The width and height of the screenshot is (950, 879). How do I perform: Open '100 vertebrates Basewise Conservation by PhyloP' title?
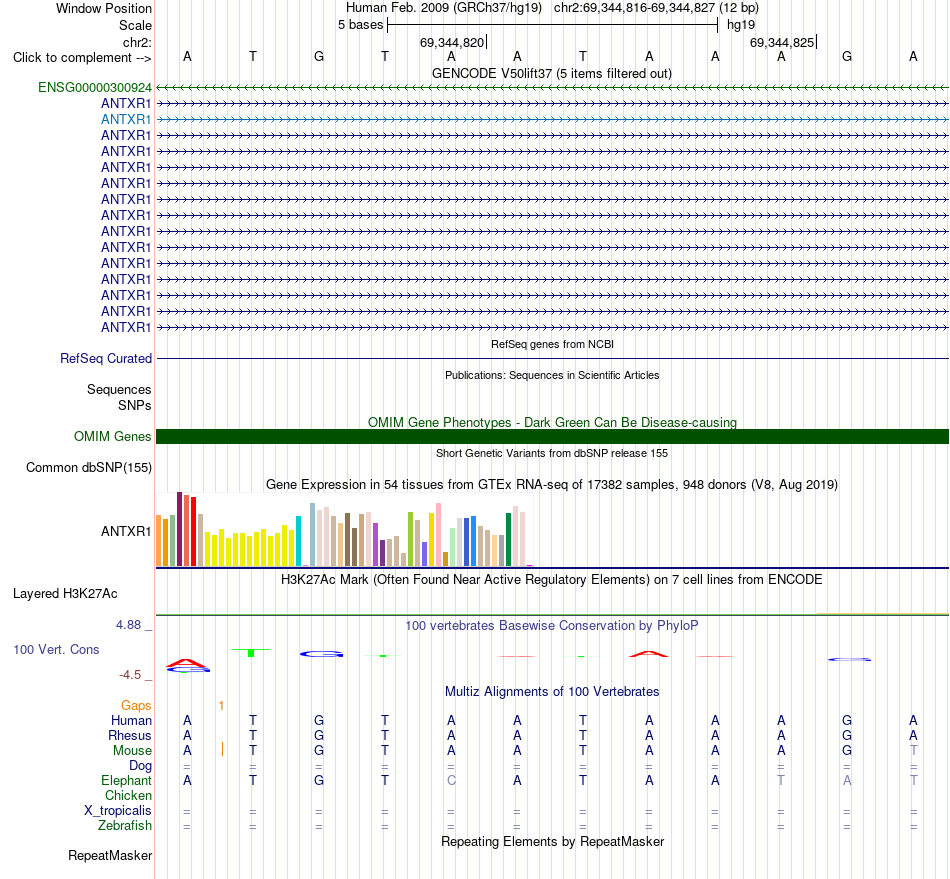[x=552, y=625]
